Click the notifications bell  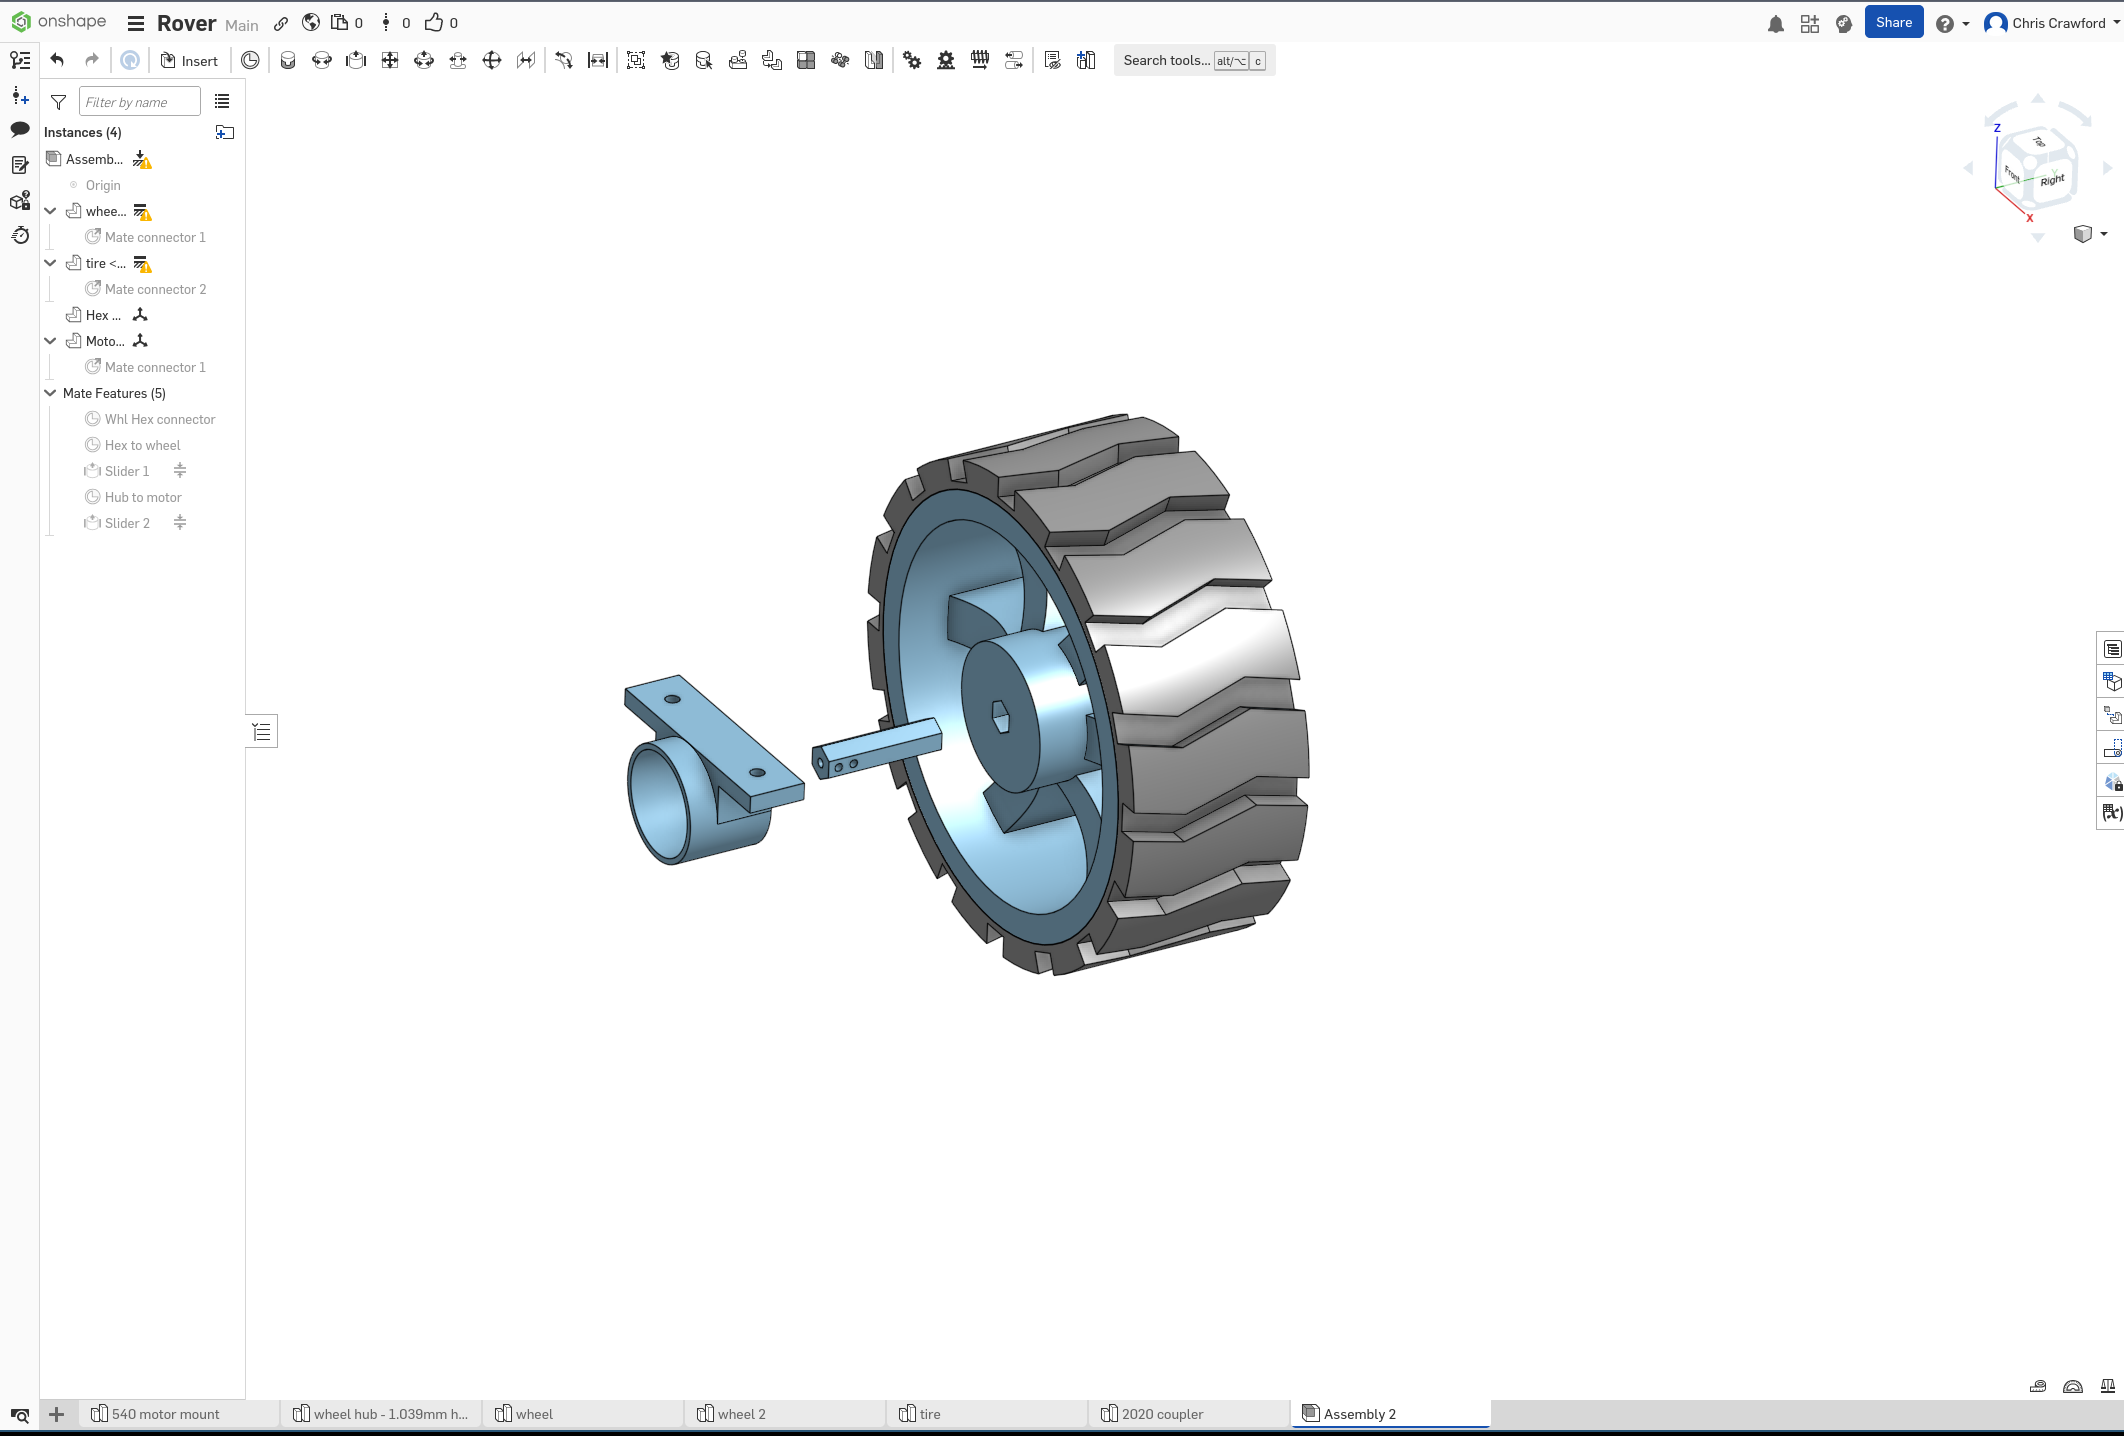(x=1776, y=23)
